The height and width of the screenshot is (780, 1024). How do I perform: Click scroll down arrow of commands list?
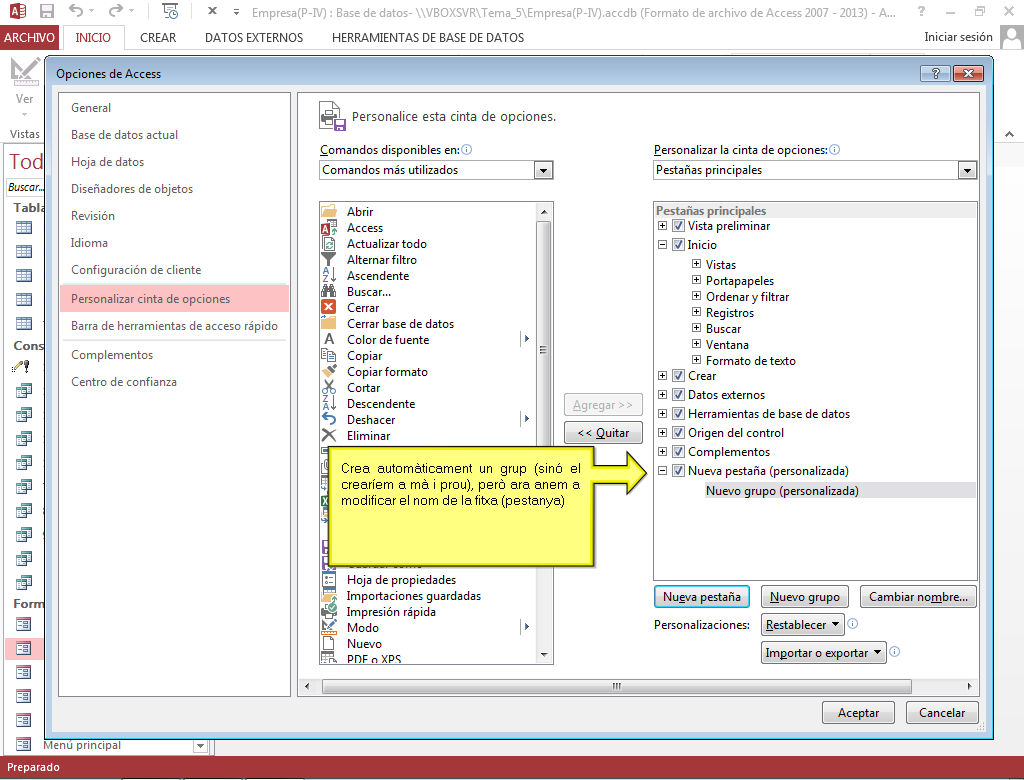pyautogui.click(x=544, y=655)
